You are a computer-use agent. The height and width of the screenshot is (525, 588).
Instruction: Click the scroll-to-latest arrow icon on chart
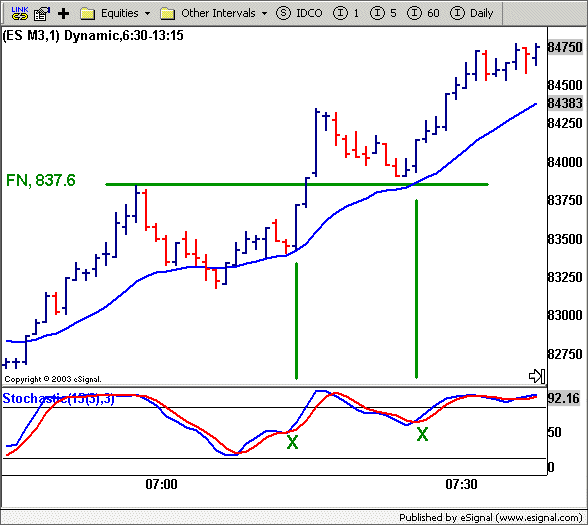point(537,376)
